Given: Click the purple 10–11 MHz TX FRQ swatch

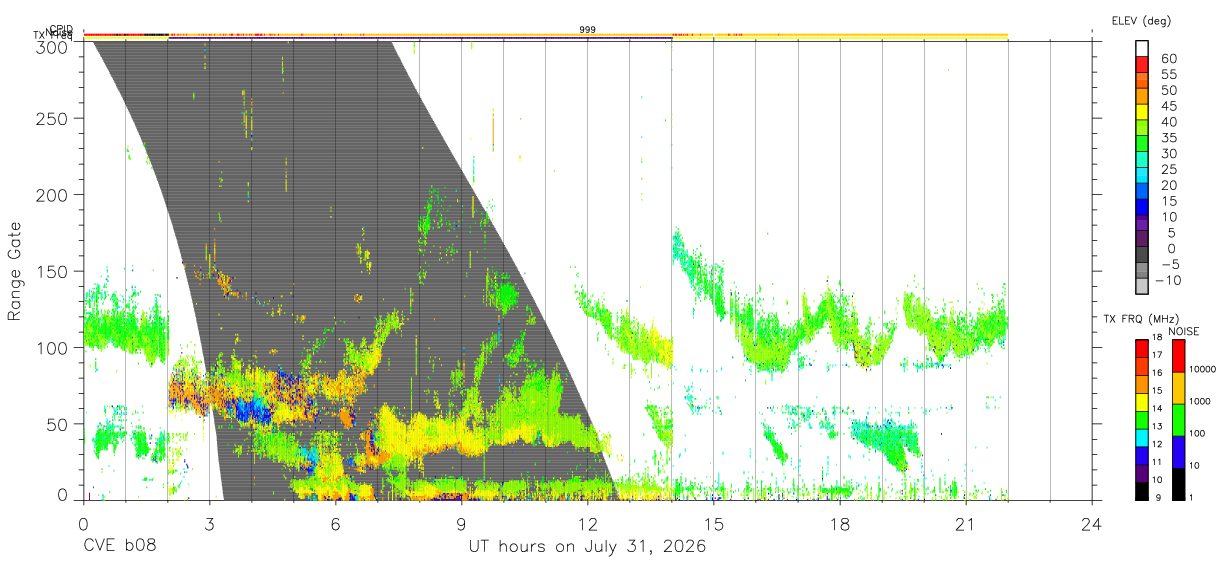Looking at the screenshot, I should point(1142,473).
